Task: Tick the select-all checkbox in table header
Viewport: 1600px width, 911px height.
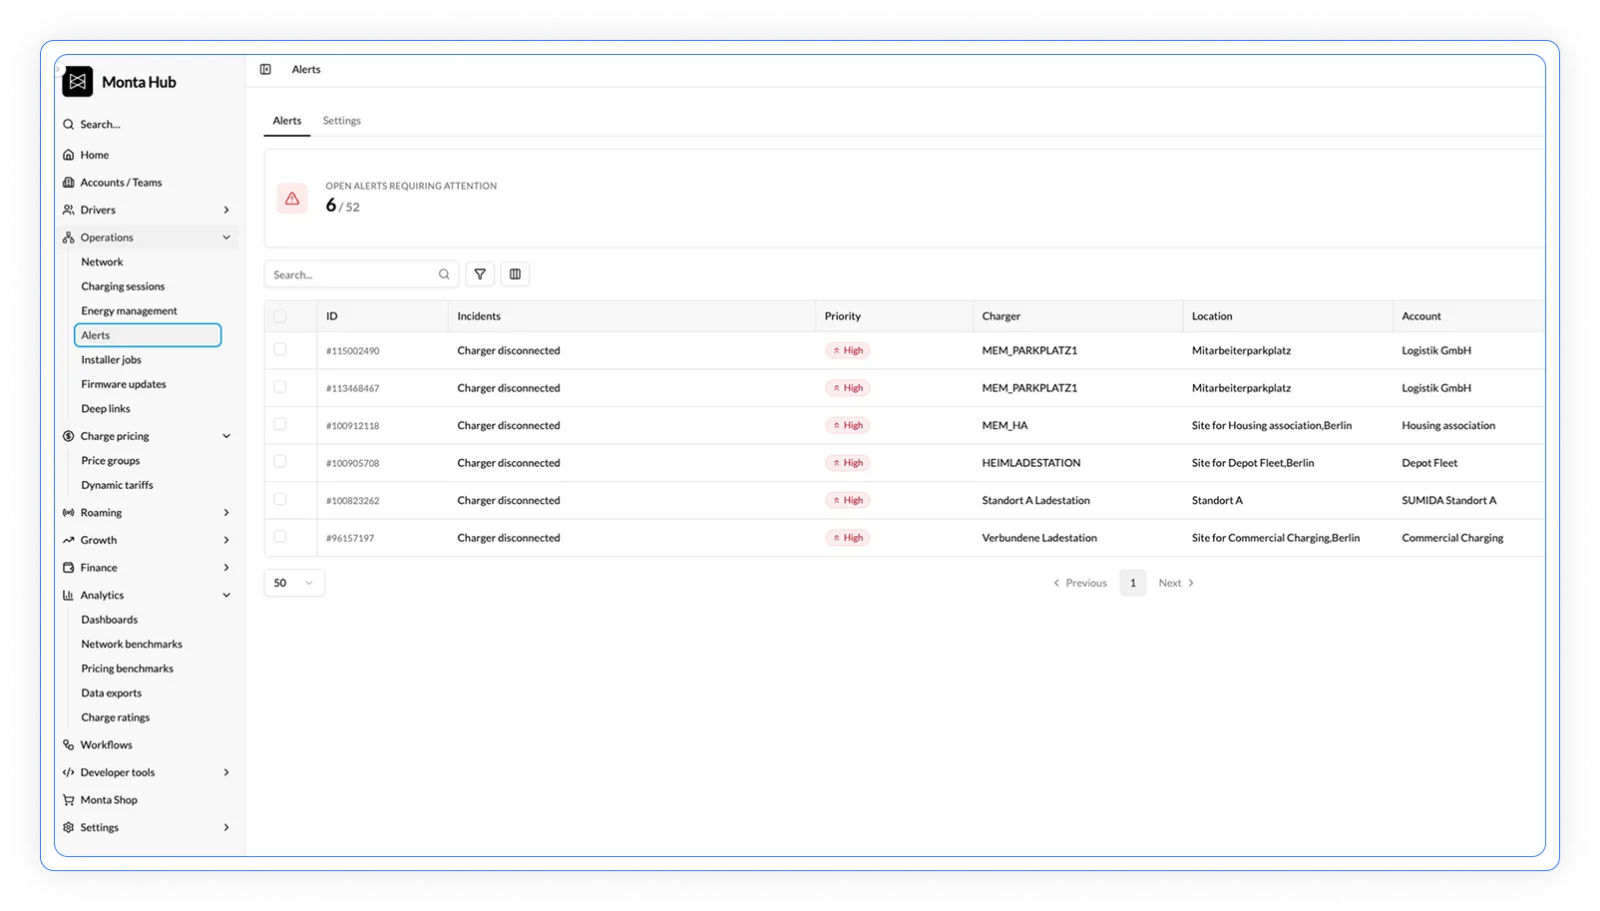Action: point(280,316)
